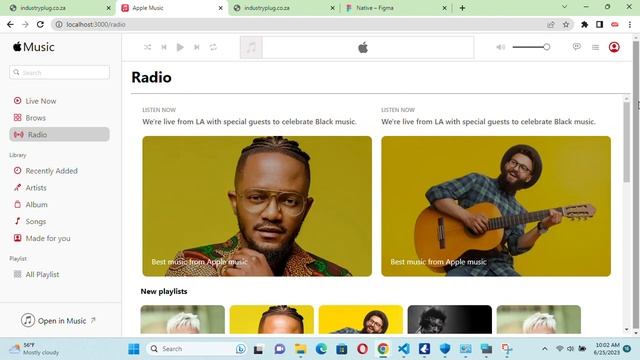640x360 pixels.
Task: Open File Explorer from taskbar
Action: tap(300, 349)
